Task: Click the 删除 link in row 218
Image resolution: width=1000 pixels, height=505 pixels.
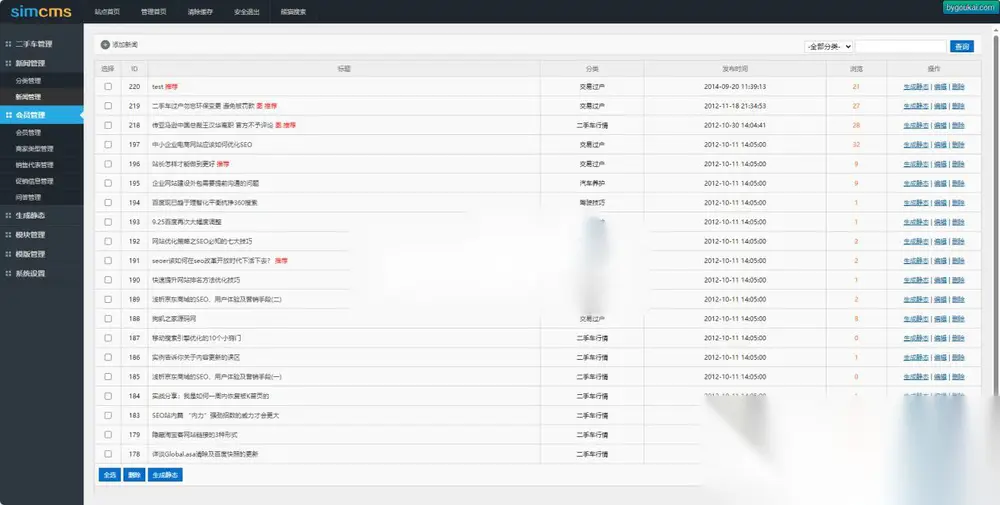Action: pos(958,126)
